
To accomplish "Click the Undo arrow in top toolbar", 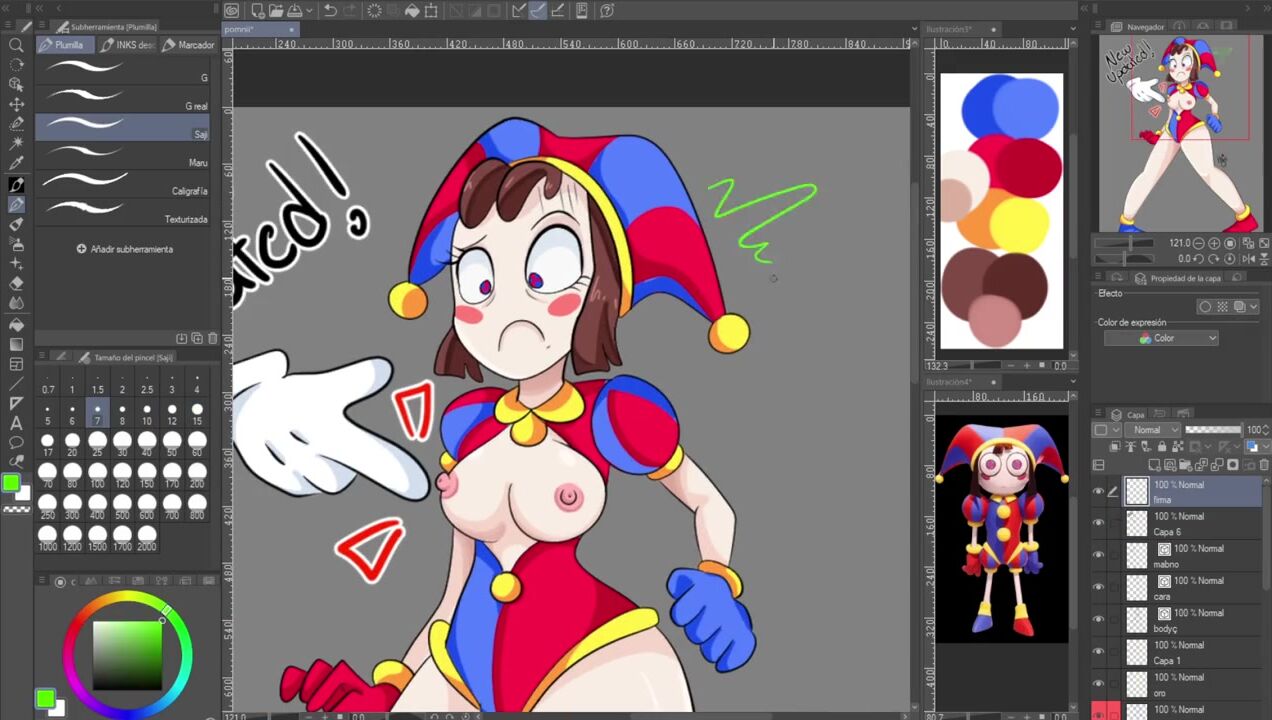I will click(x=330, y=11).
